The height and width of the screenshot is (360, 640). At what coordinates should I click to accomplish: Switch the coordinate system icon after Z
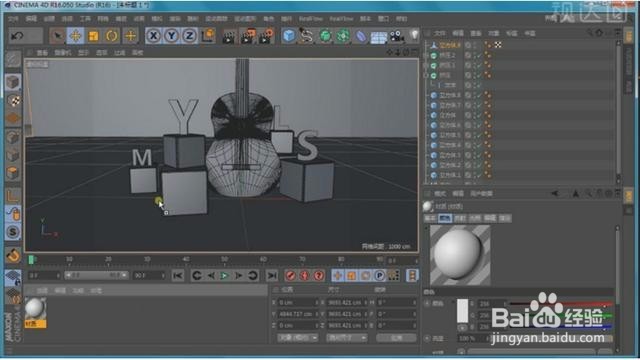208,36
